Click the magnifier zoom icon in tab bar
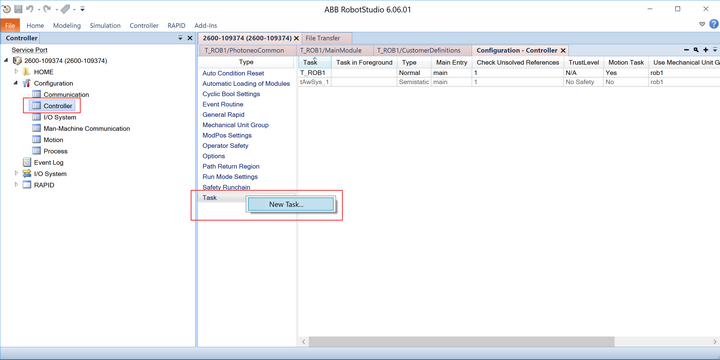The height and width of the screenshot is (360, 720). pos(696,50)
